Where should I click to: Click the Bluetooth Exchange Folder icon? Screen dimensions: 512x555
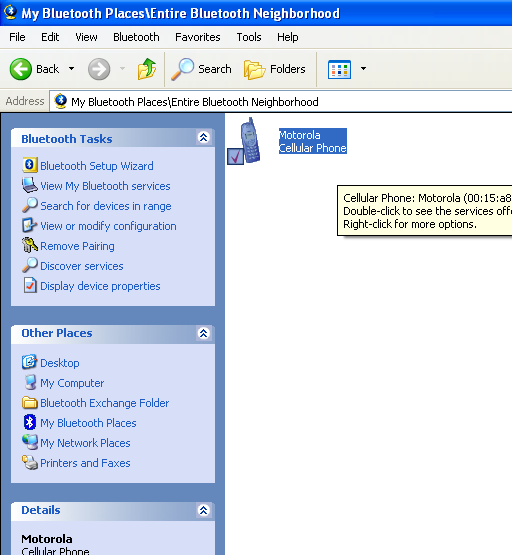(30, 402)
